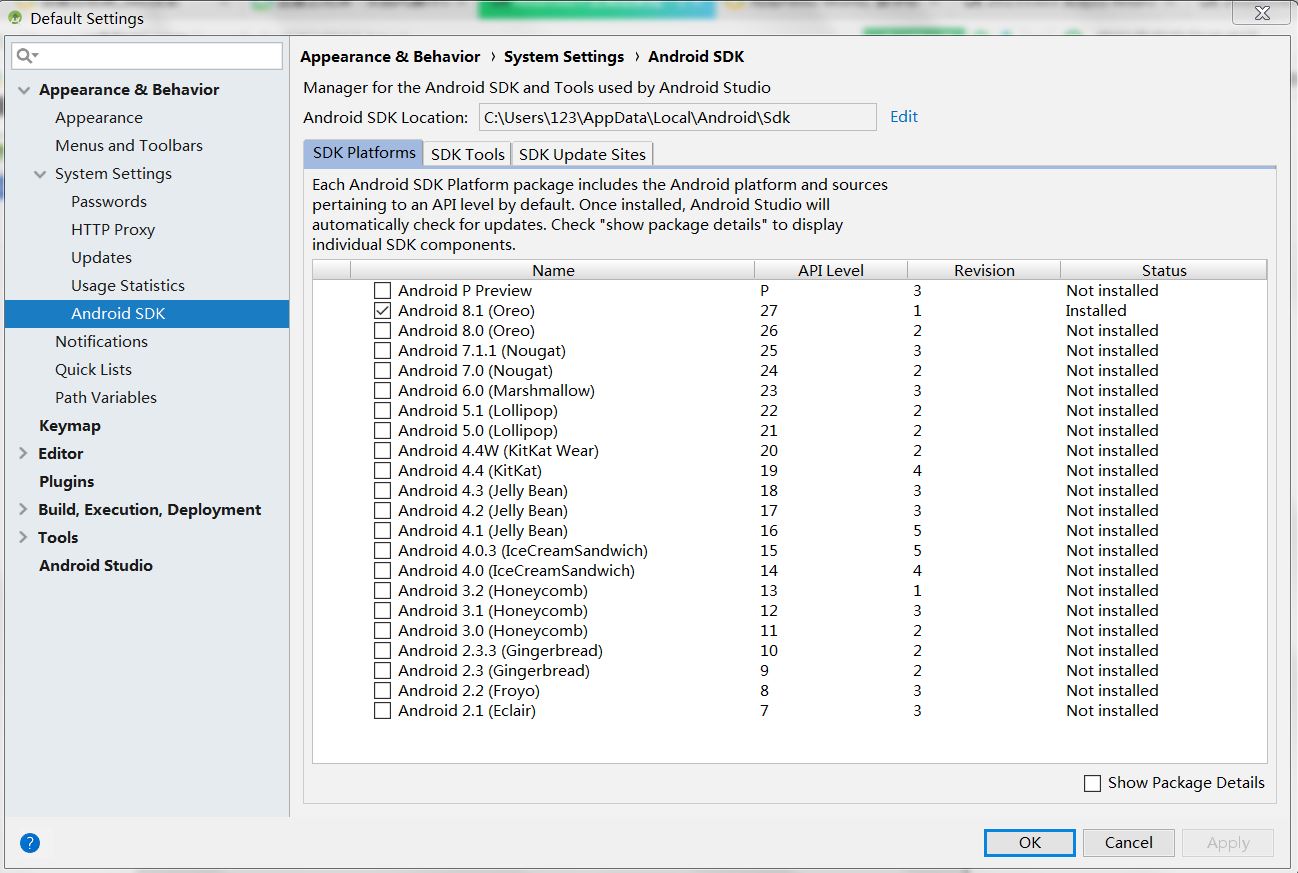Open the Notifications settings page
This screenshot has width=1298, height=873.
tap(101, 342)
